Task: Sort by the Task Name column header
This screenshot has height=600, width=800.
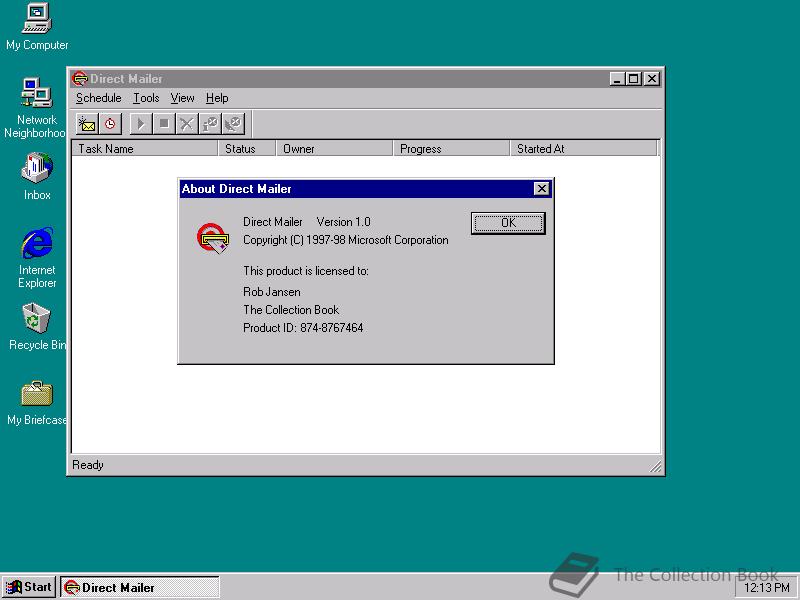Action: tap(144, 148)
